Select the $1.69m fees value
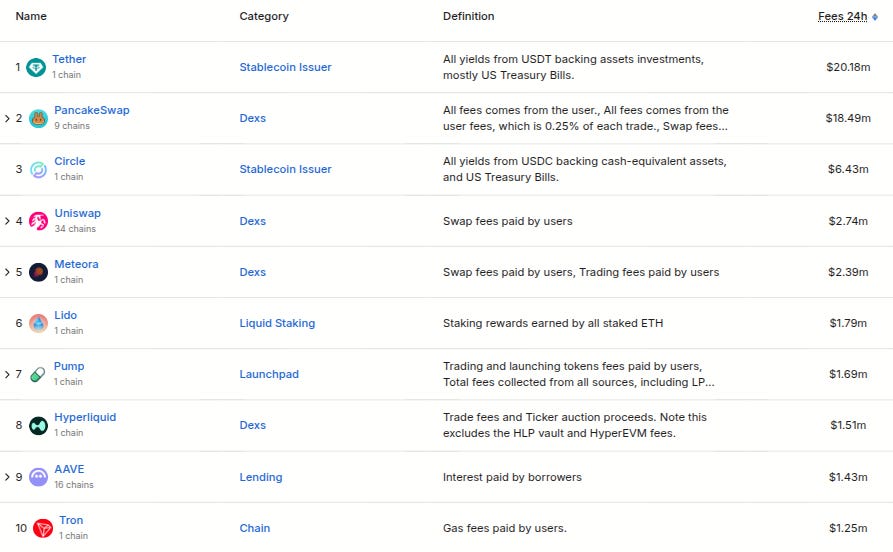This screenshot has width=893, height=552. coord(848,374)
